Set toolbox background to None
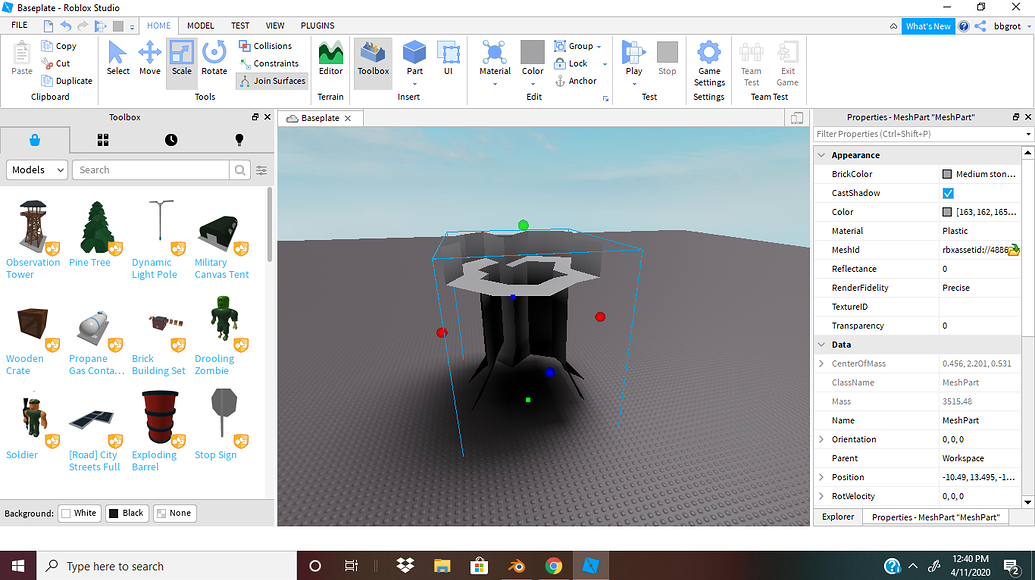Image resolution: width=1035 pixels, height=580 pixels. pyautogui.click(x=174, y=513)
